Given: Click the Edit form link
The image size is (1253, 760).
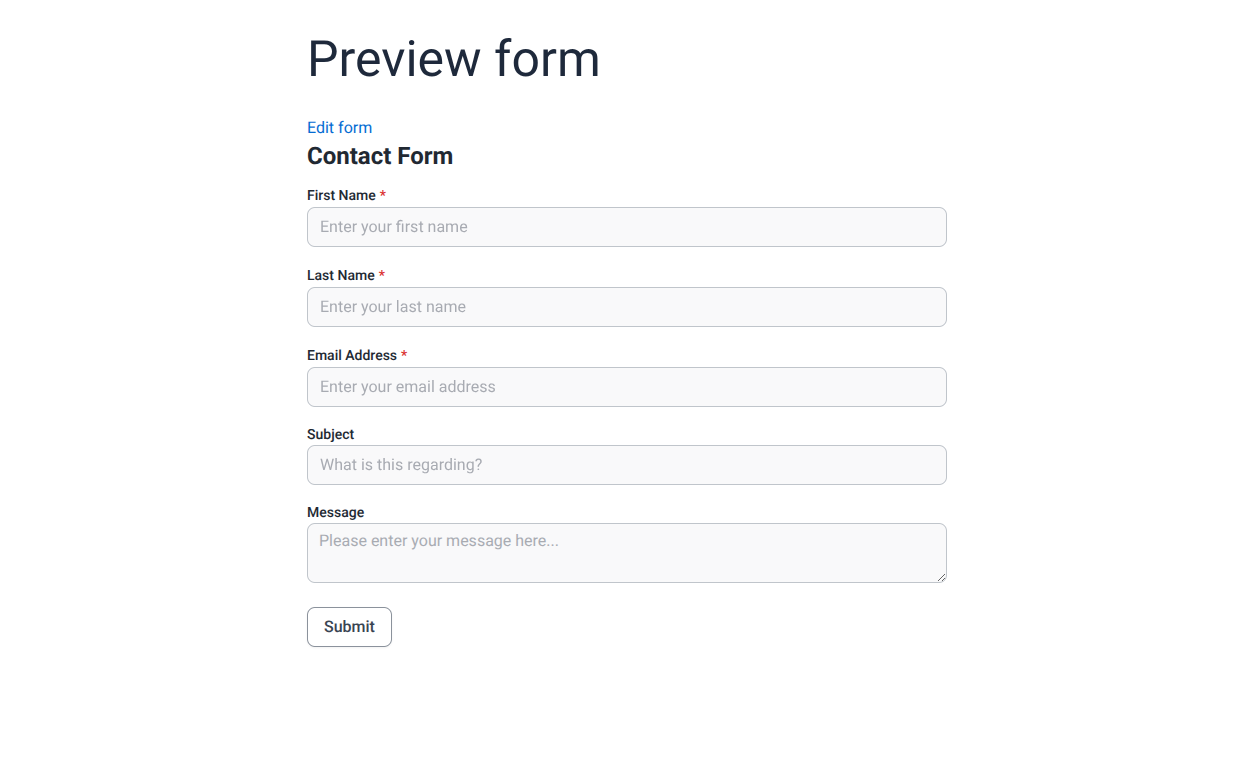Looking at the screenshot, I should coord(339,127).
